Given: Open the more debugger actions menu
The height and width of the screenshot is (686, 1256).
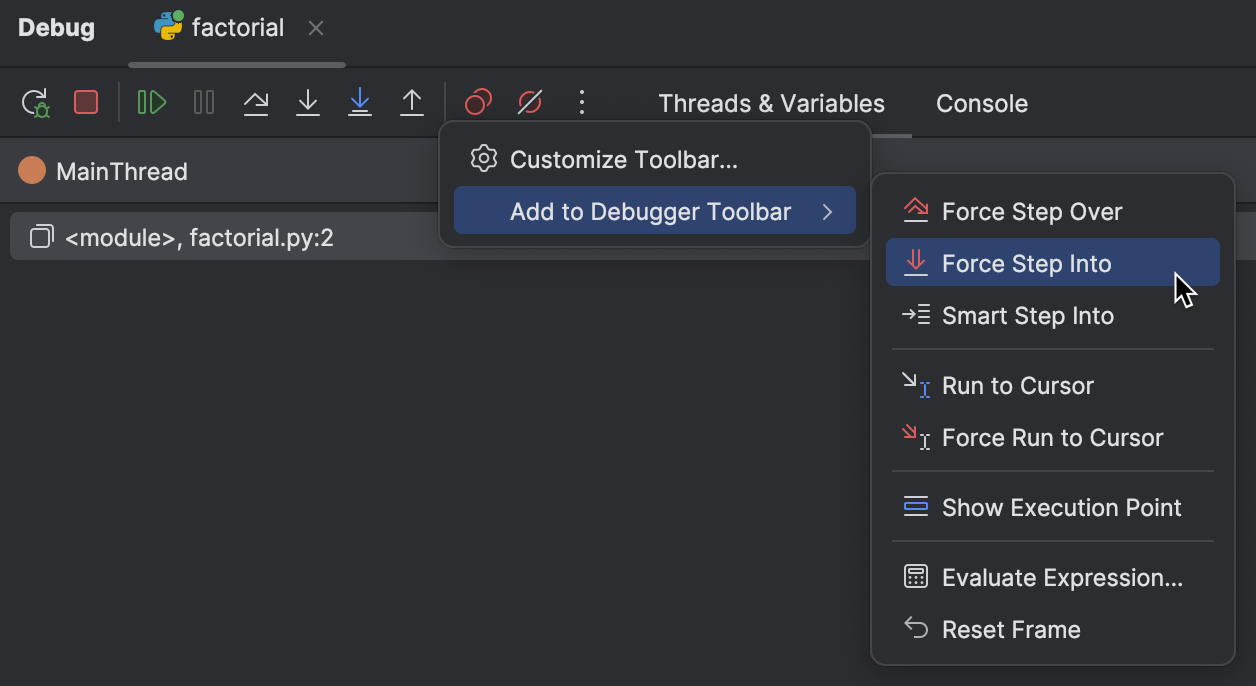Looking at the screenshot, I should point(581,102).
